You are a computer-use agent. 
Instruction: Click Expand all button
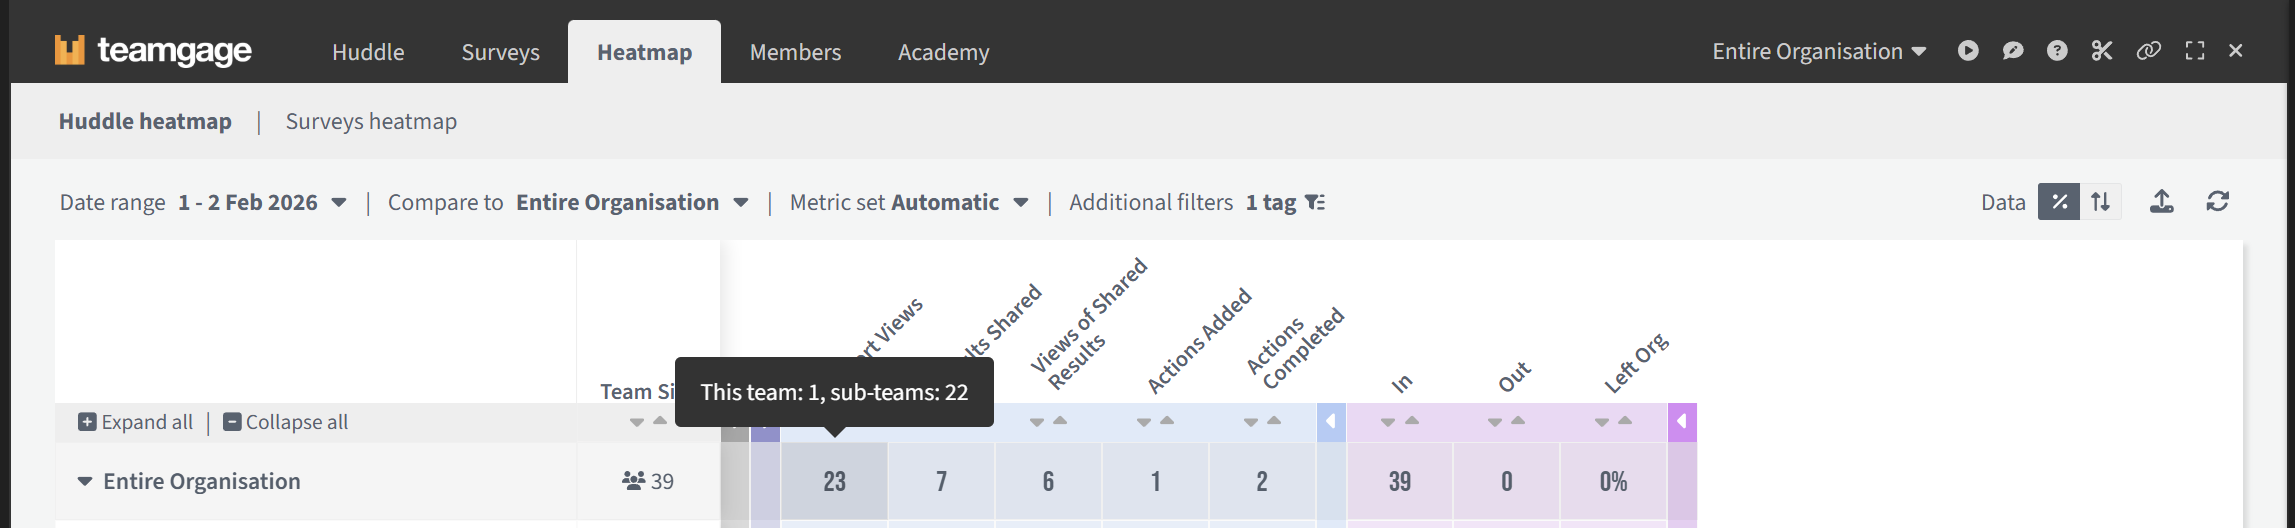[x=136, y=422]
